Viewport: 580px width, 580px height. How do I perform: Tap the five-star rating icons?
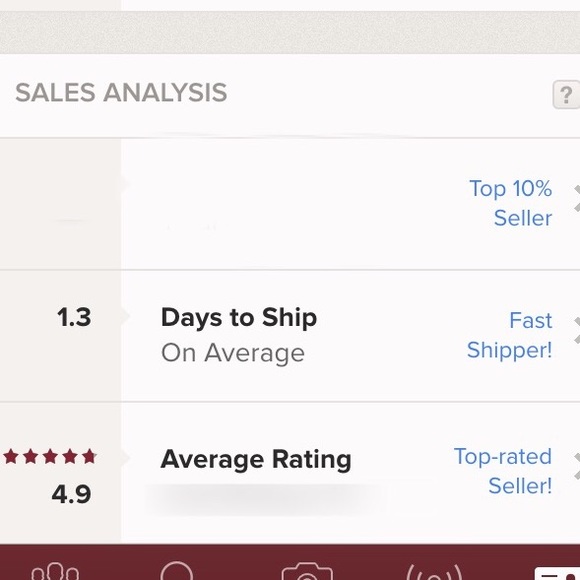click(x=50, y=456)
